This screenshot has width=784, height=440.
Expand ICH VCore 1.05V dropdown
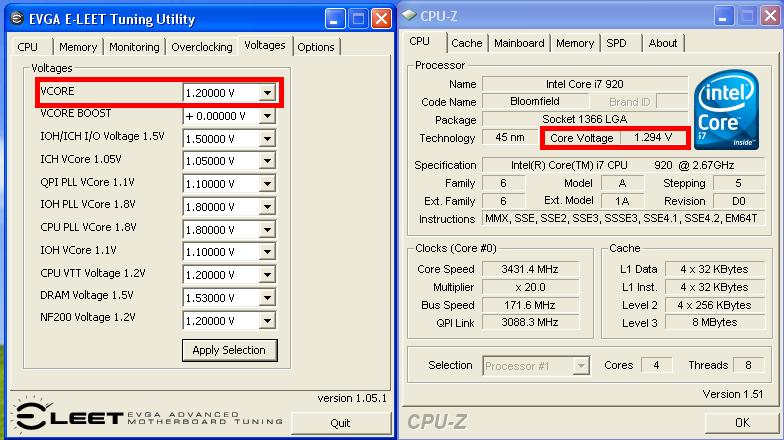click(x=268, y=161)
